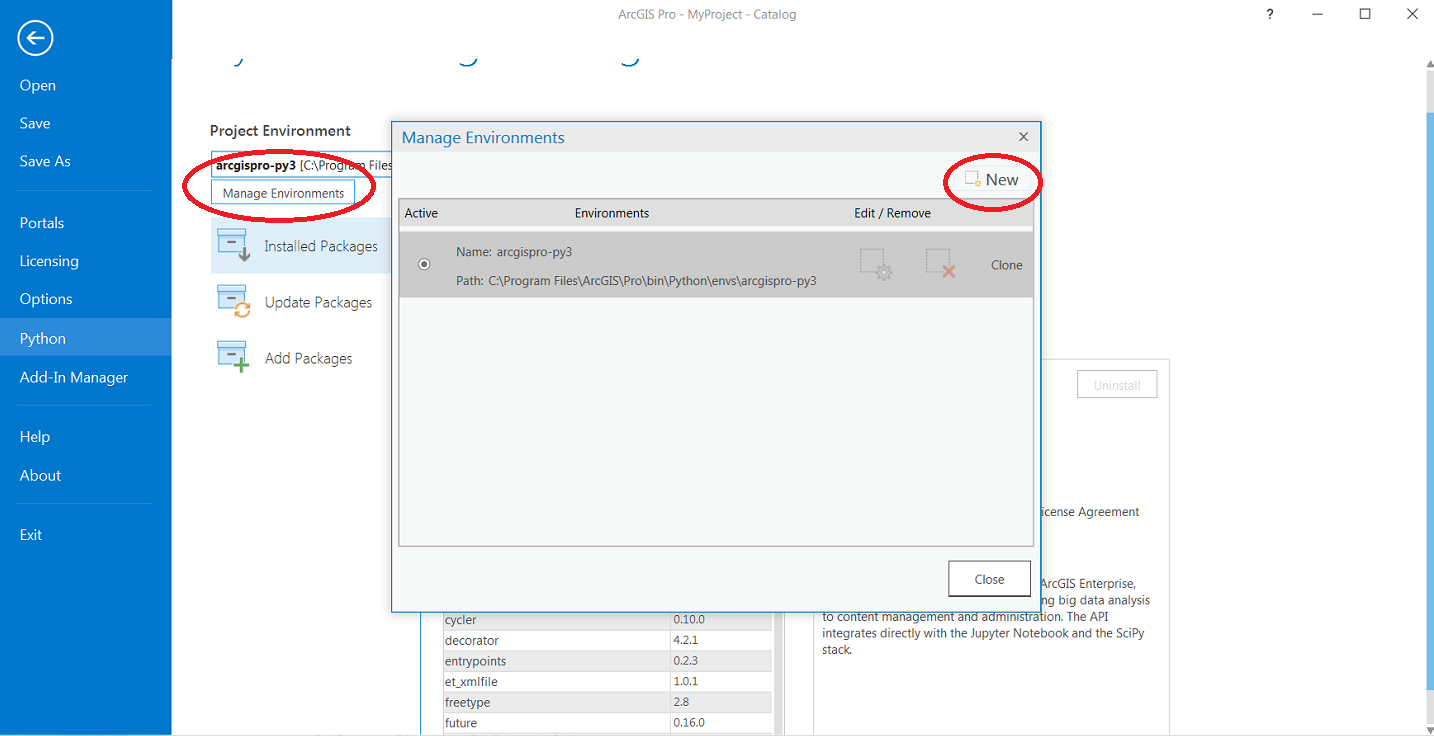Viewport: 1434px width, 736px height.
Task: Click the Environments column header
Action: [611, 213]
